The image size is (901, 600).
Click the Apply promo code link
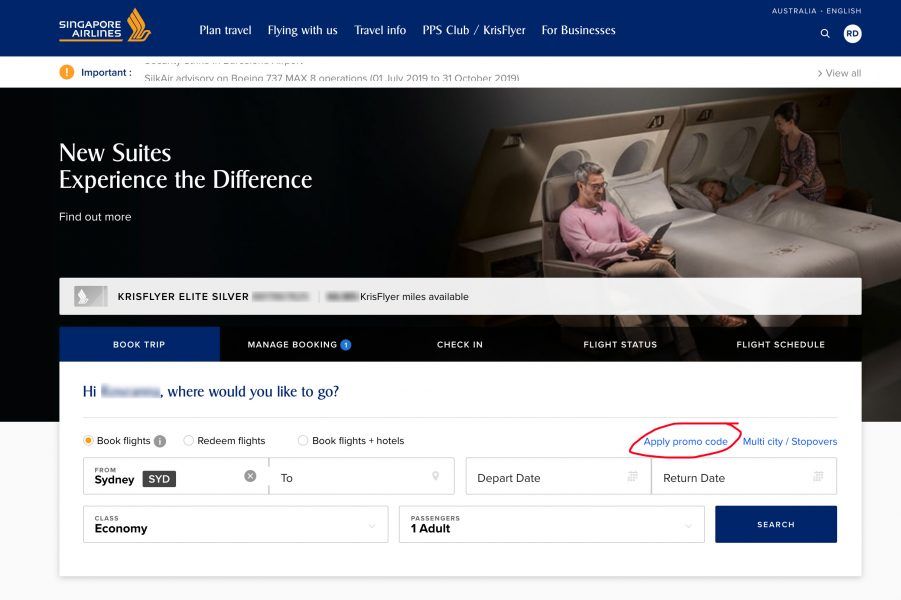click(685, 441)
